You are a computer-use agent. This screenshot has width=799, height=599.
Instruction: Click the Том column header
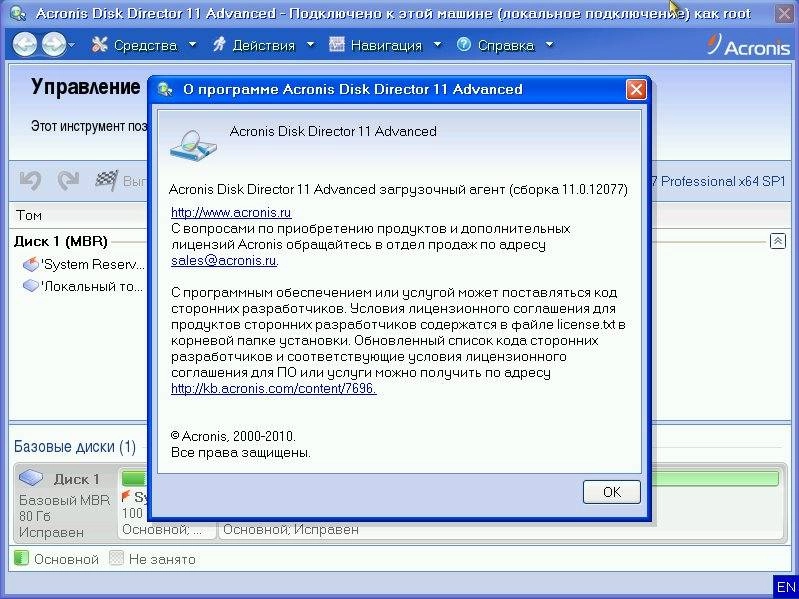pos(29,215)
